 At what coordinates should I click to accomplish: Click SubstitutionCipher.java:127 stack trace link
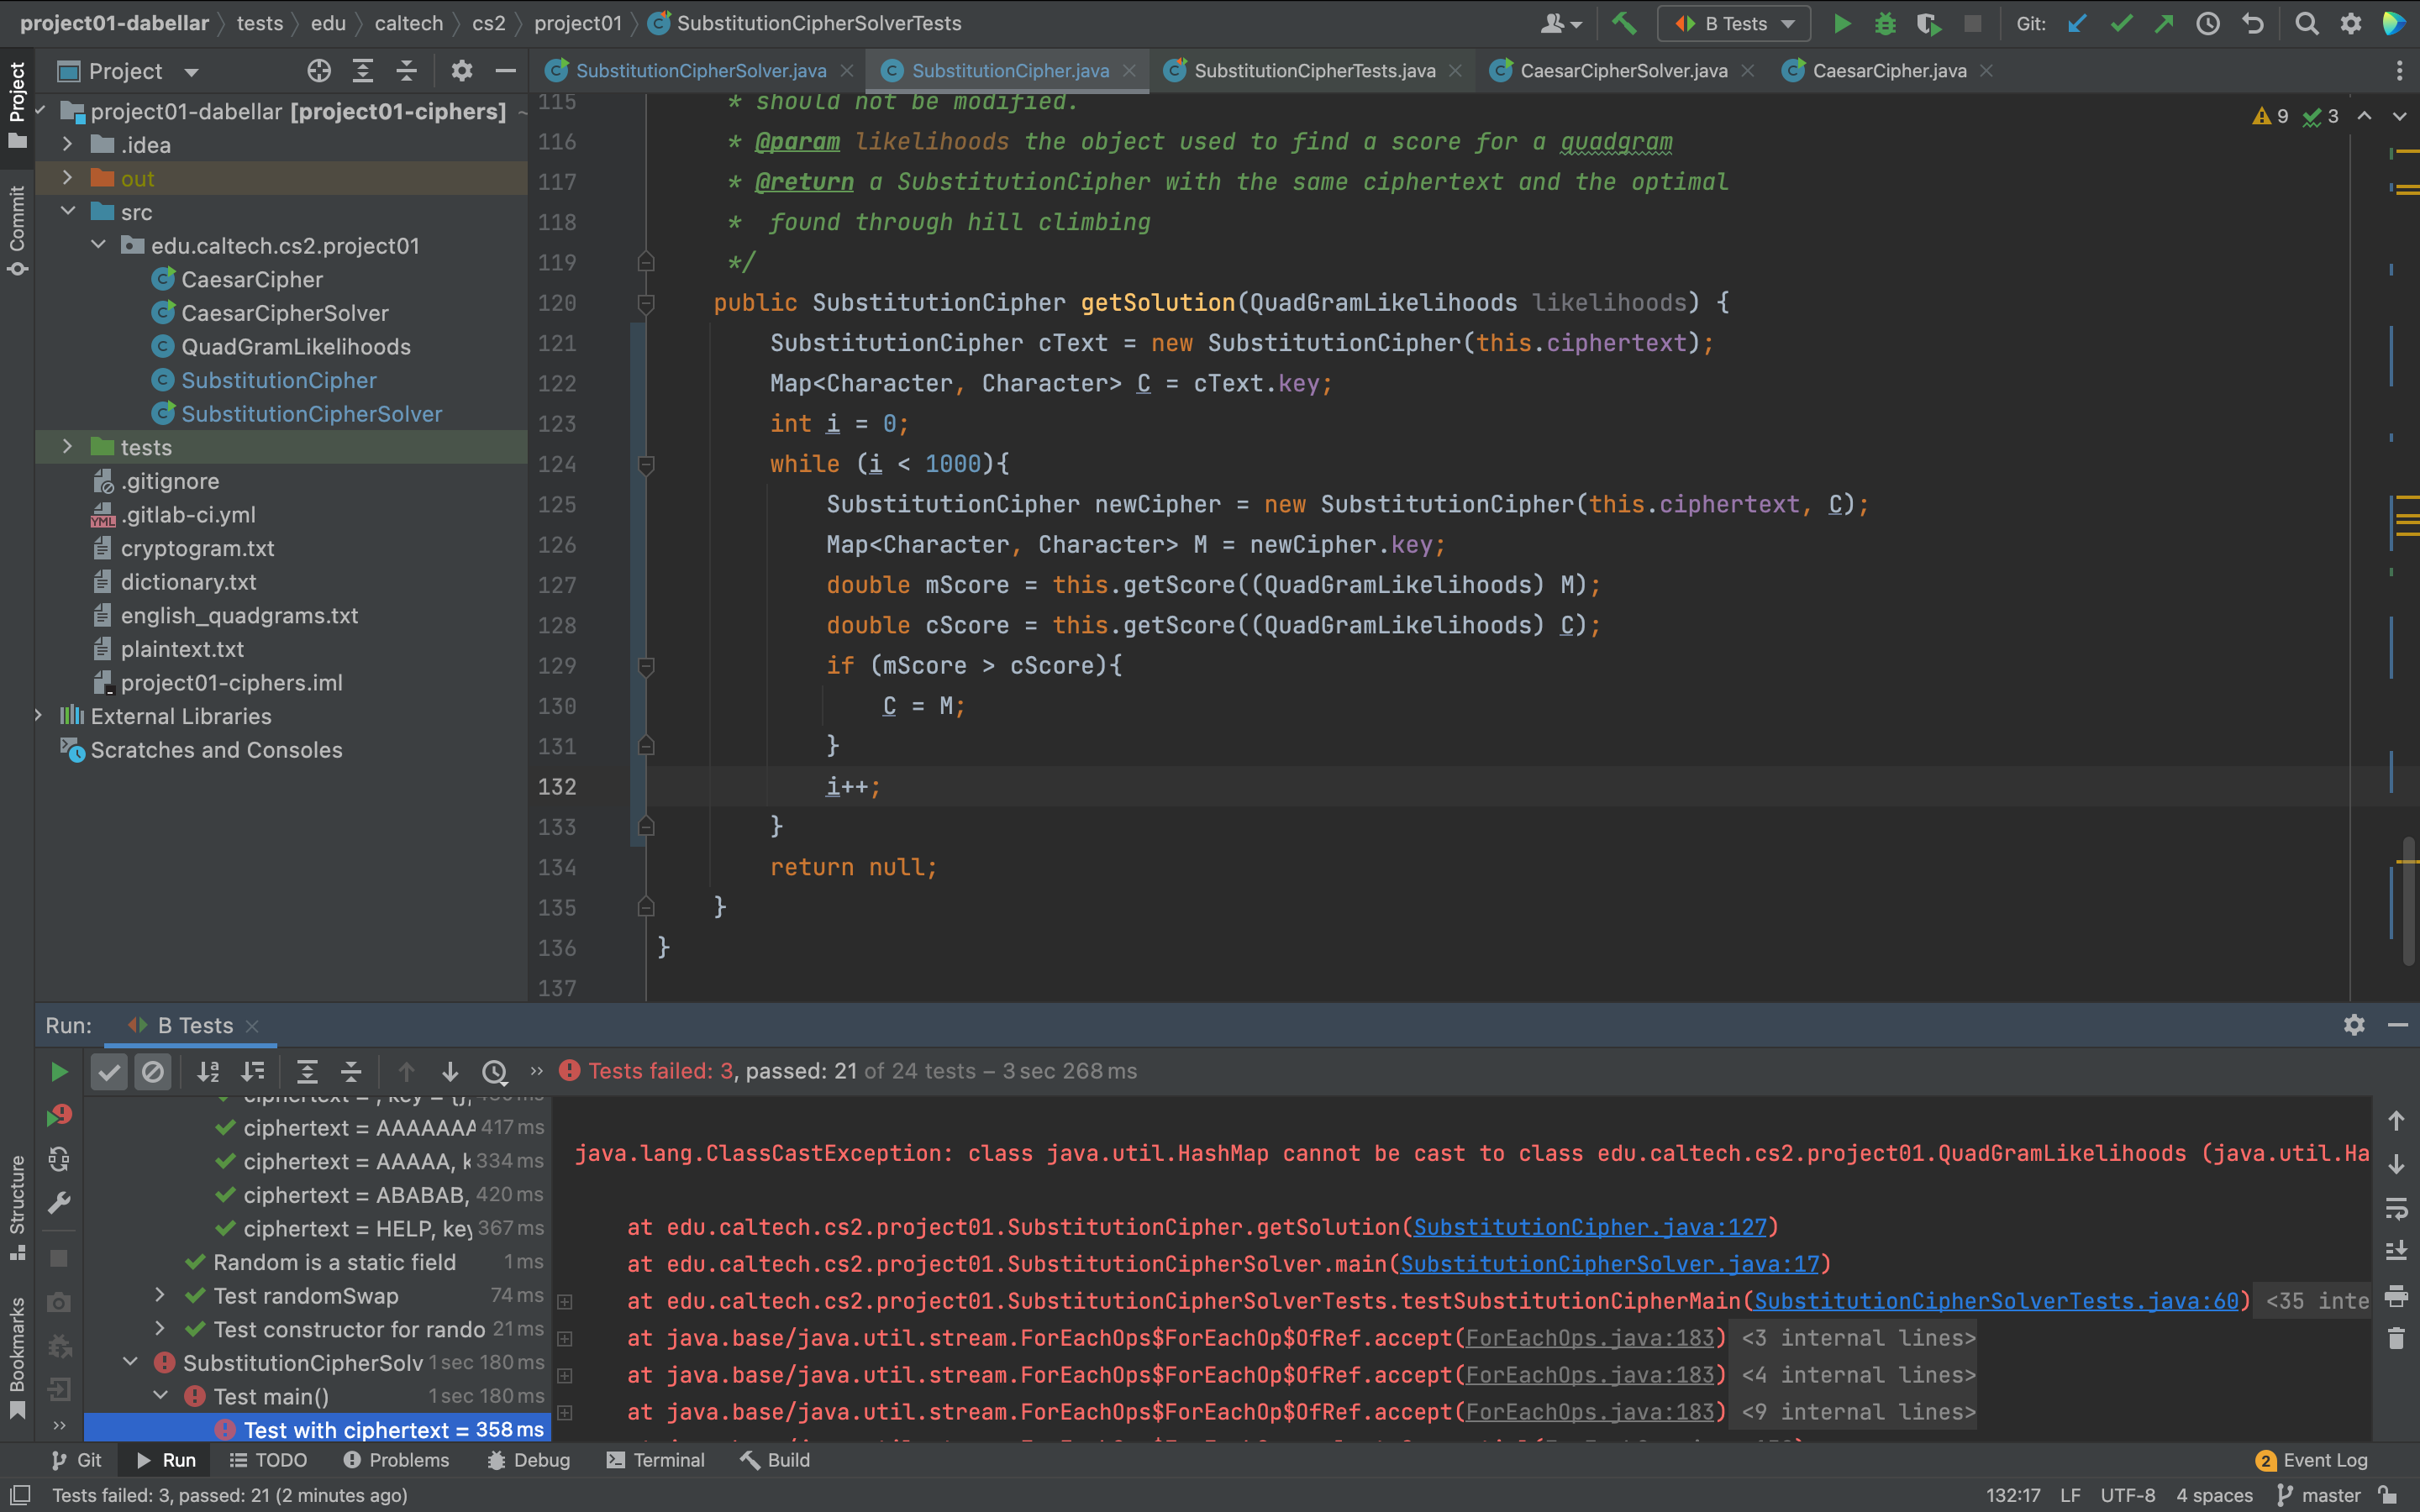[1590, 1227]
